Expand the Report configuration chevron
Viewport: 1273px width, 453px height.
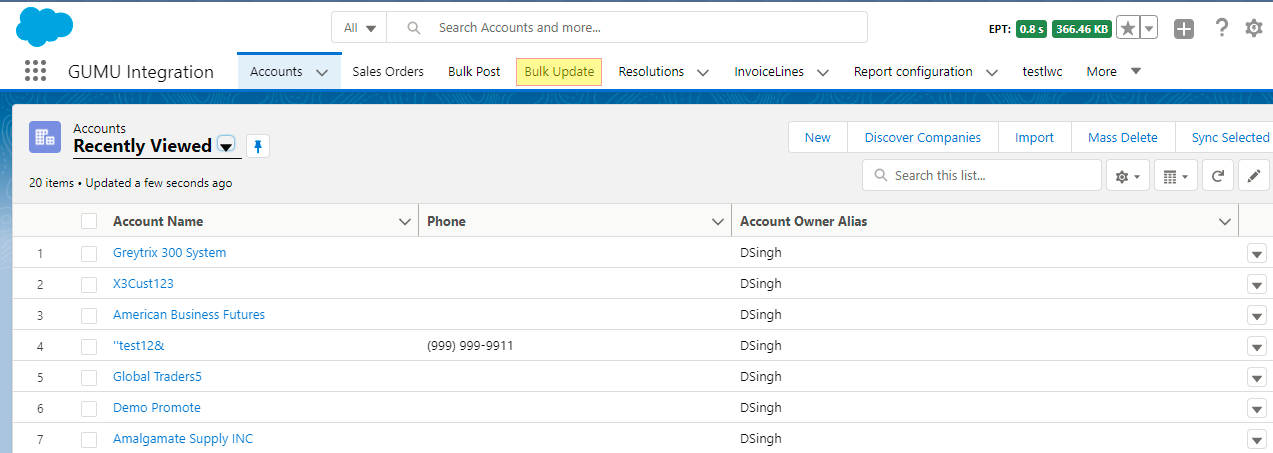(x=992, y=72)
